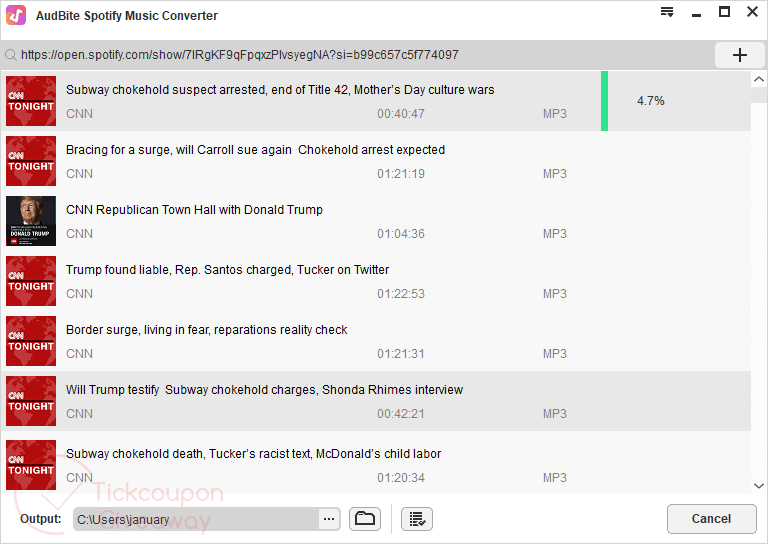The image size is (769, 546).
Task: Click title 'CNN Republican Town Hall with Donald Trump'
Action: click(x=194, y=209)
